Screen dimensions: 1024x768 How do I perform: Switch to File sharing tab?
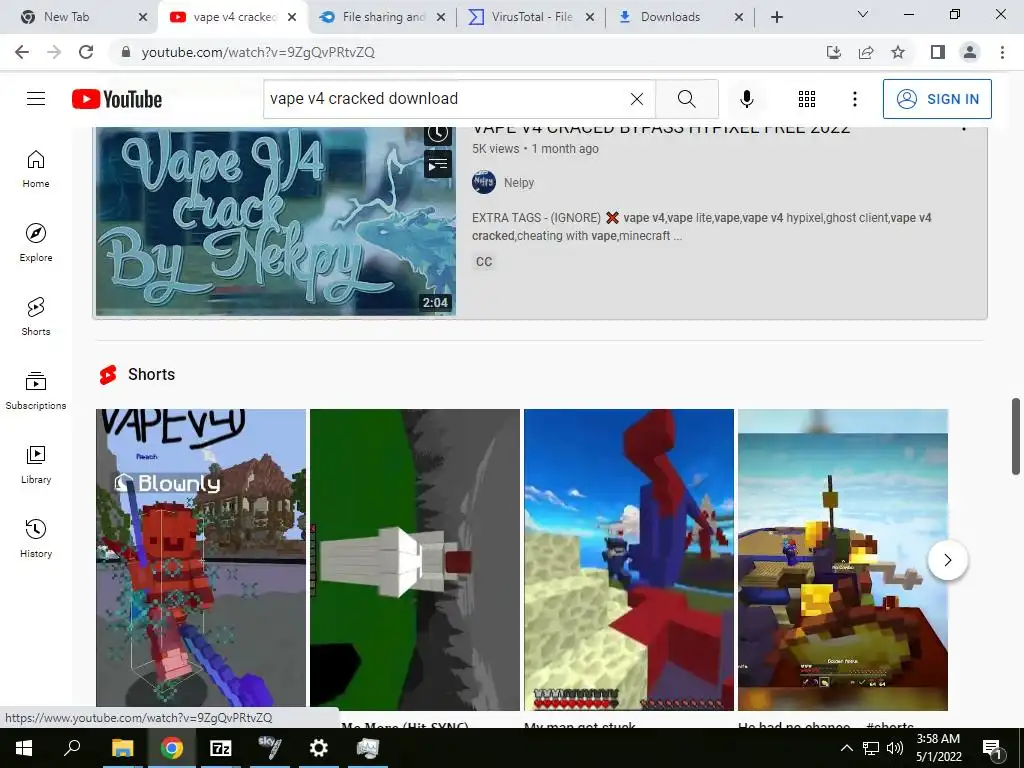coord(383,17)
